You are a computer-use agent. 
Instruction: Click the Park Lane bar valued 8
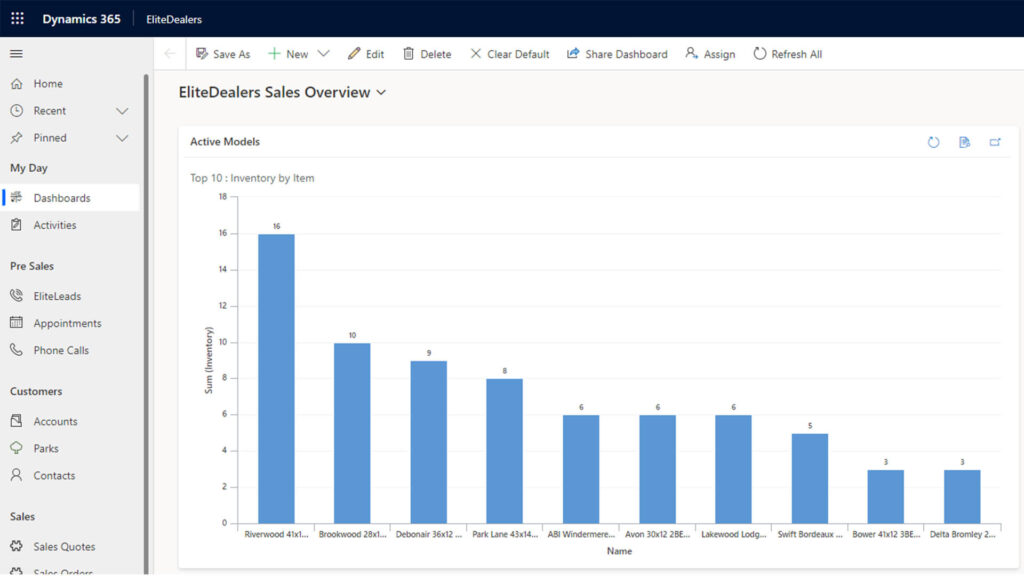click(504, 451)
